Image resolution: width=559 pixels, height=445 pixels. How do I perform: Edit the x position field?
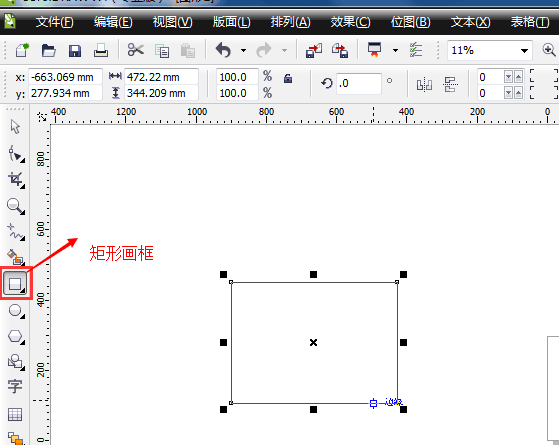[65, 77]
